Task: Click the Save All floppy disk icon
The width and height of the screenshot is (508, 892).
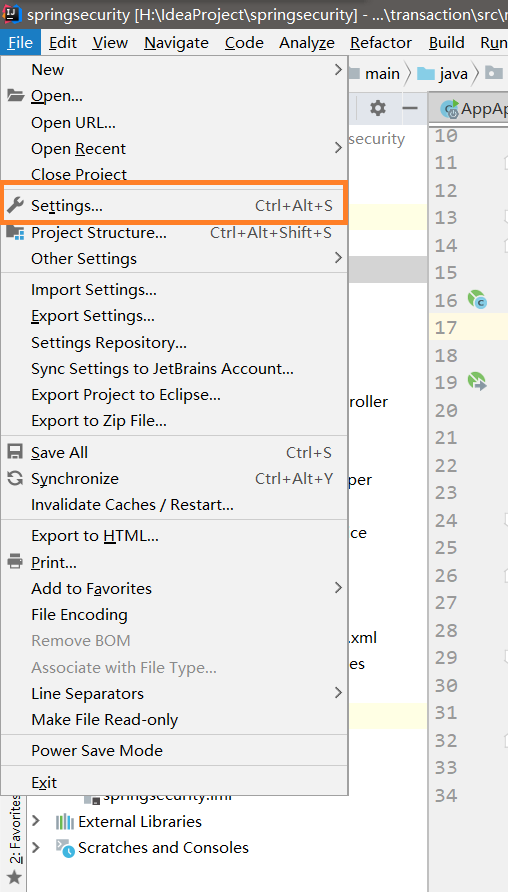Action: coord(15,452)
